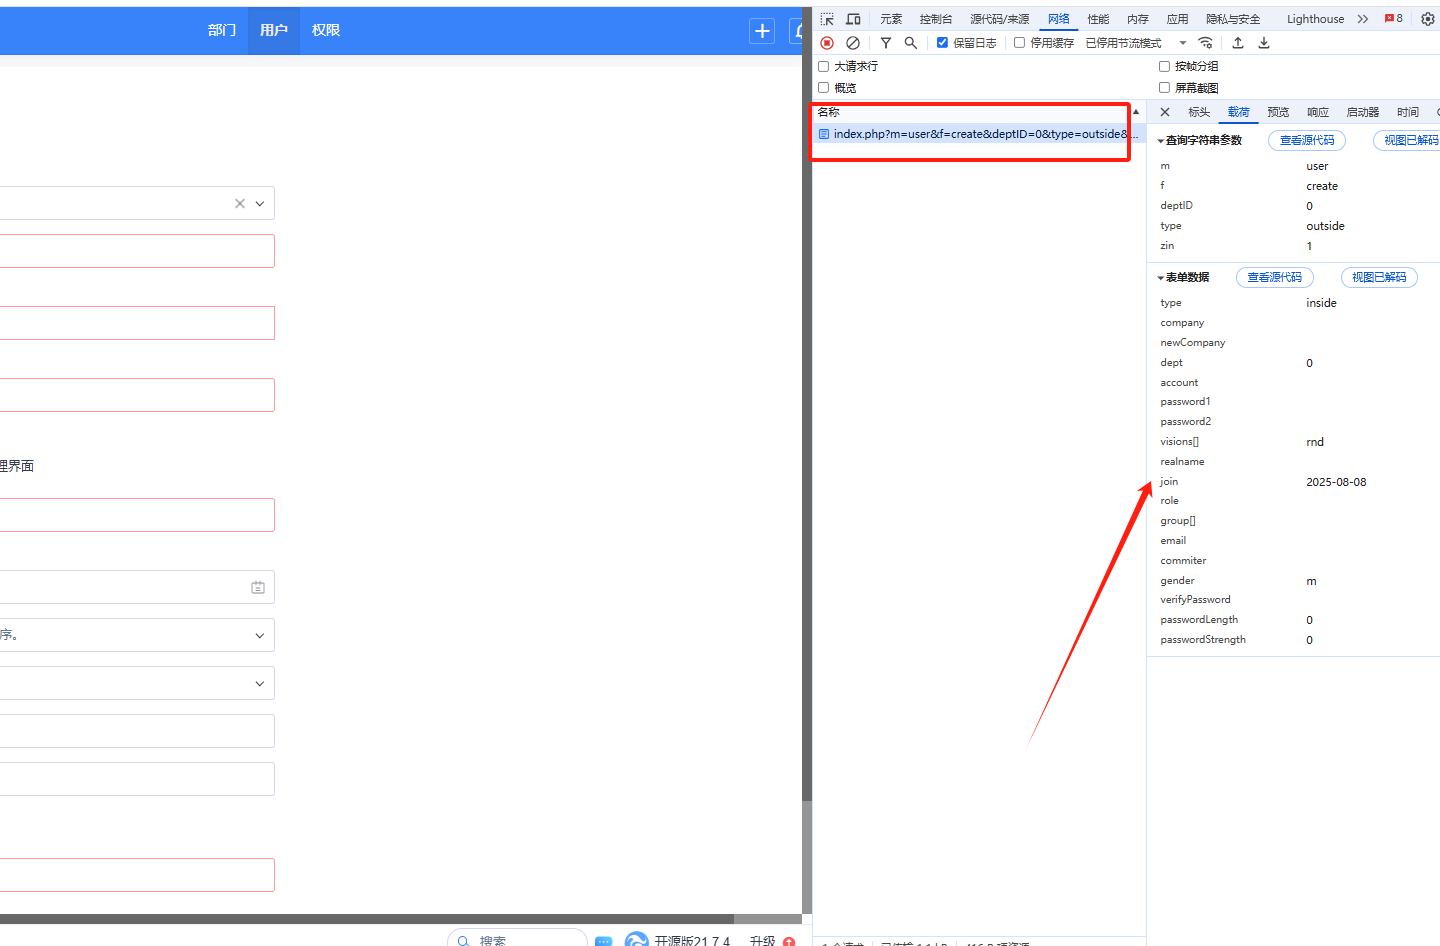
Task: Click the 搜索 search box in footer
Action: tap(517, 940)
